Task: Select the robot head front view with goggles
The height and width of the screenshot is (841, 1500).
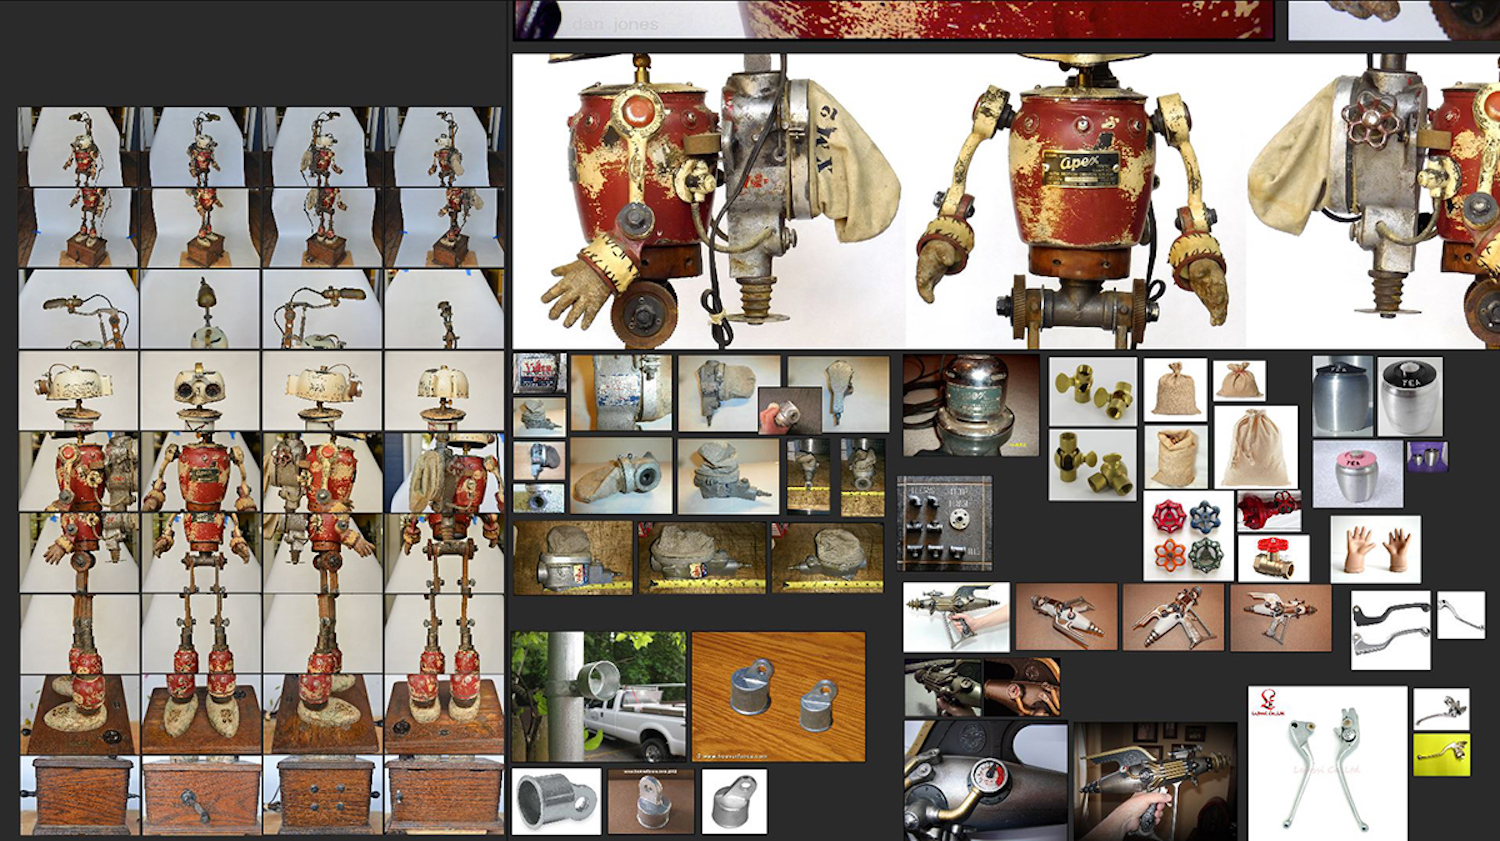Action: (200, 390)
